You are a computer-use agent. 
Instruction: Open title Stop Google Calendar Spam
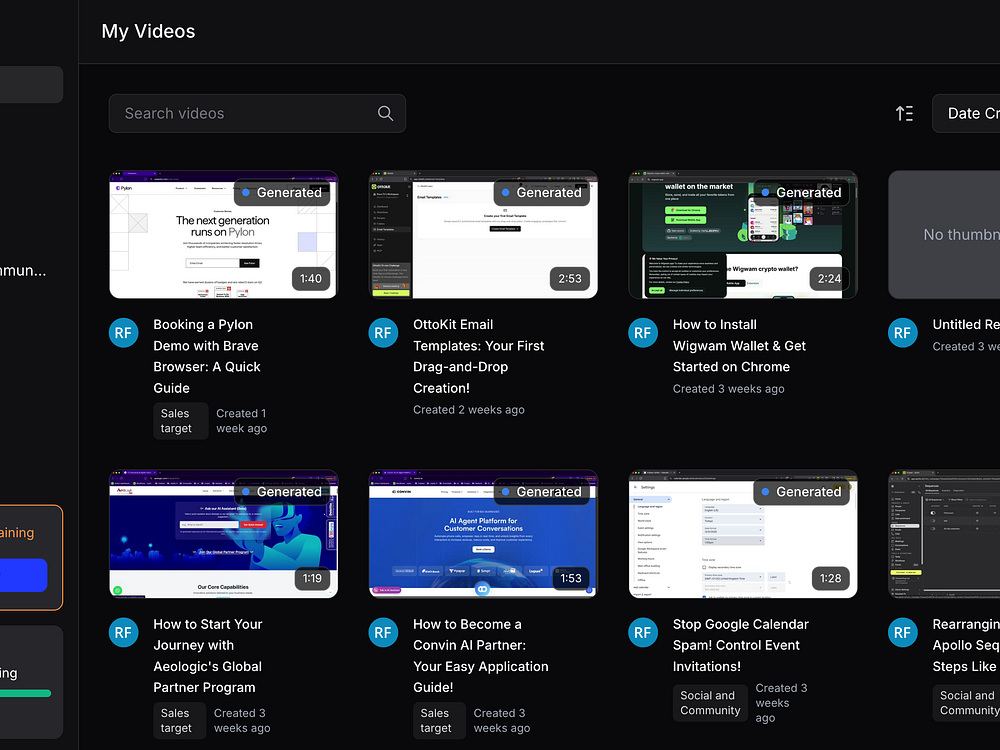click(740, 645)
